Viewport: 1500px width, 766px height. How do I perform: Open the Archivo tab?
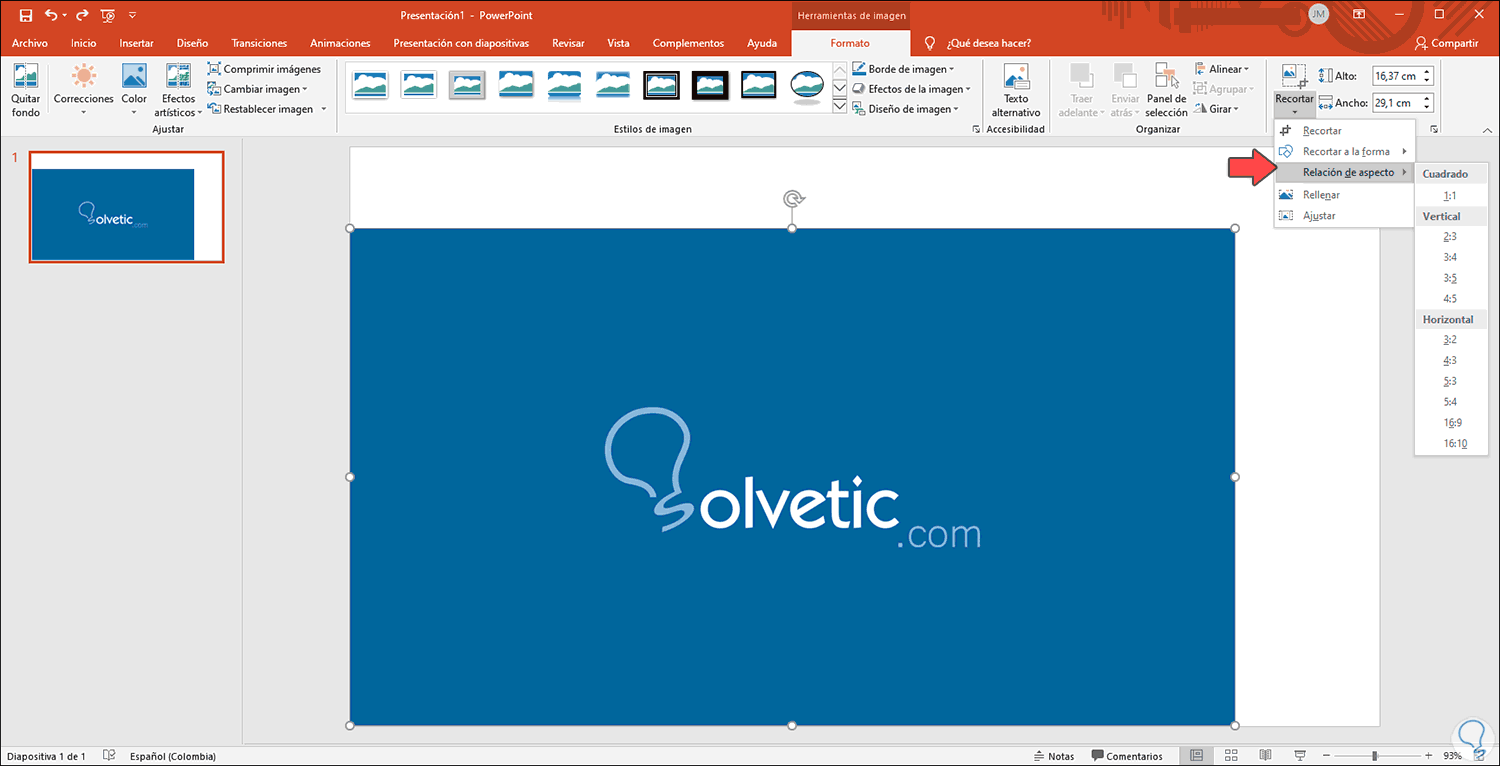pyautogui.click(x=30, y=43)
